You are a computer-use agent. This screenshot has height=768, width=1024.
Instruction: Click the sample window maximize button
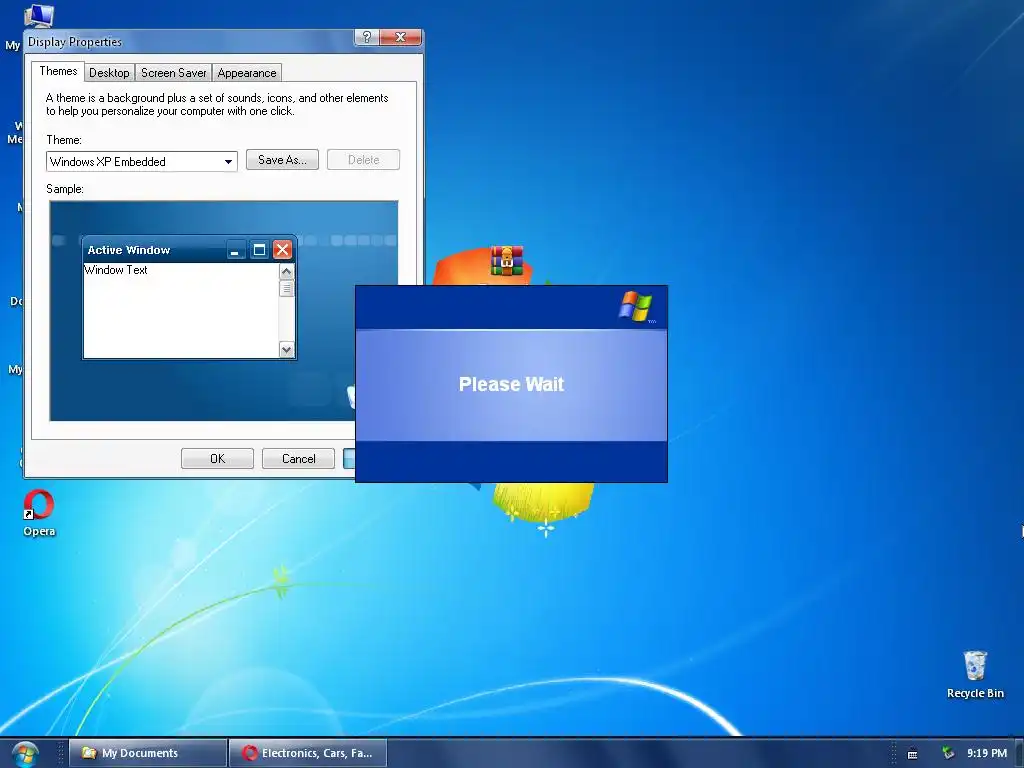259,249
